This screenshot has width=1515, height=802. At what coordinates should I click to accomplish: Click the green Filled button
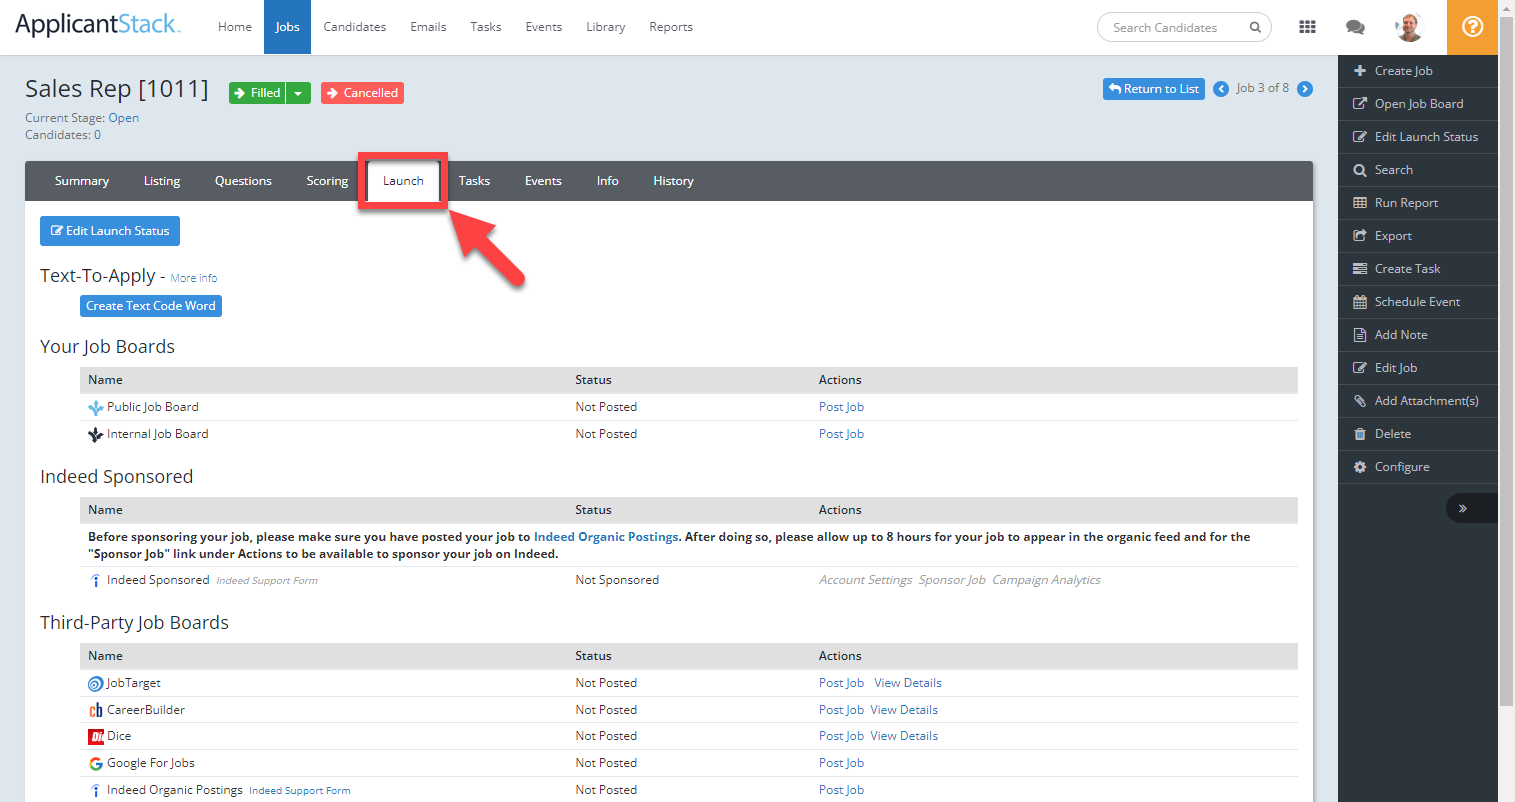(x=258, y=93)
